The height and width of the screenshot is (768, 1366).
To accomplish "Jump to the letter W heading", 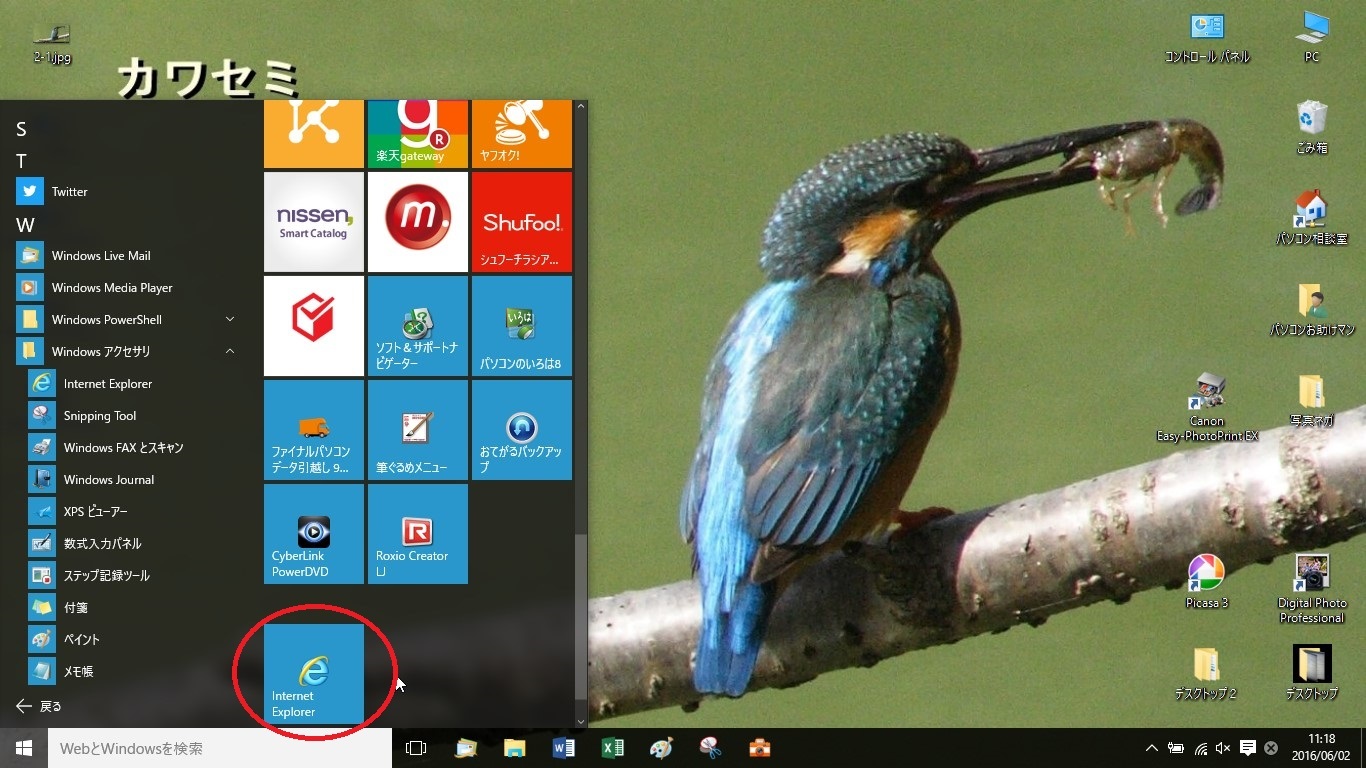I will [x=25, y=225].
